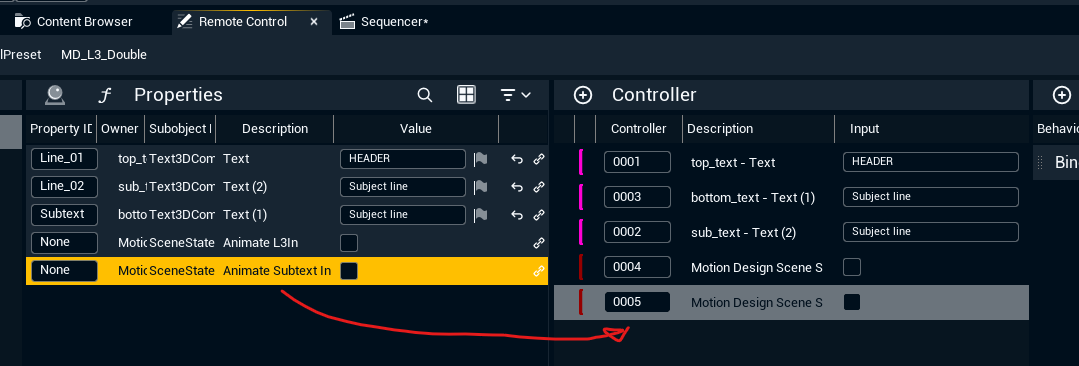This screenshot has height=366, width=1079.
Task: Sort by the Owner column header
Action: (x=120, y=129)
